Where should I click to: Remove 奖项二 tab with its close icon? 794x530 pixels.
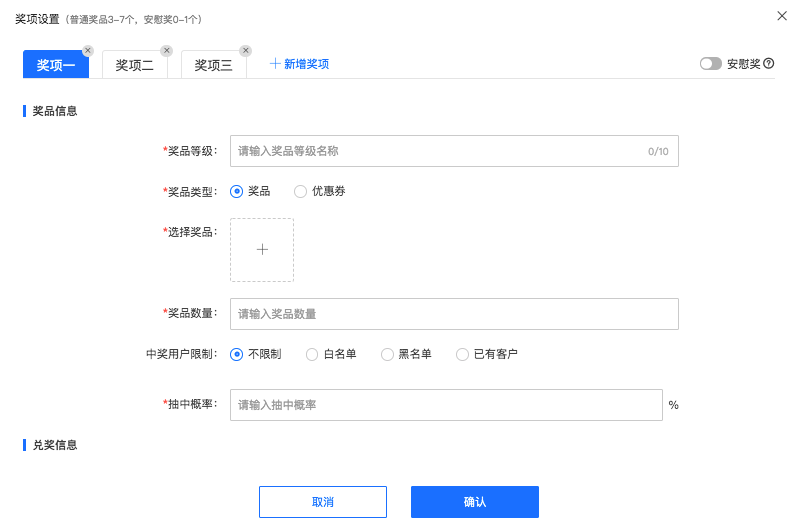167,51
